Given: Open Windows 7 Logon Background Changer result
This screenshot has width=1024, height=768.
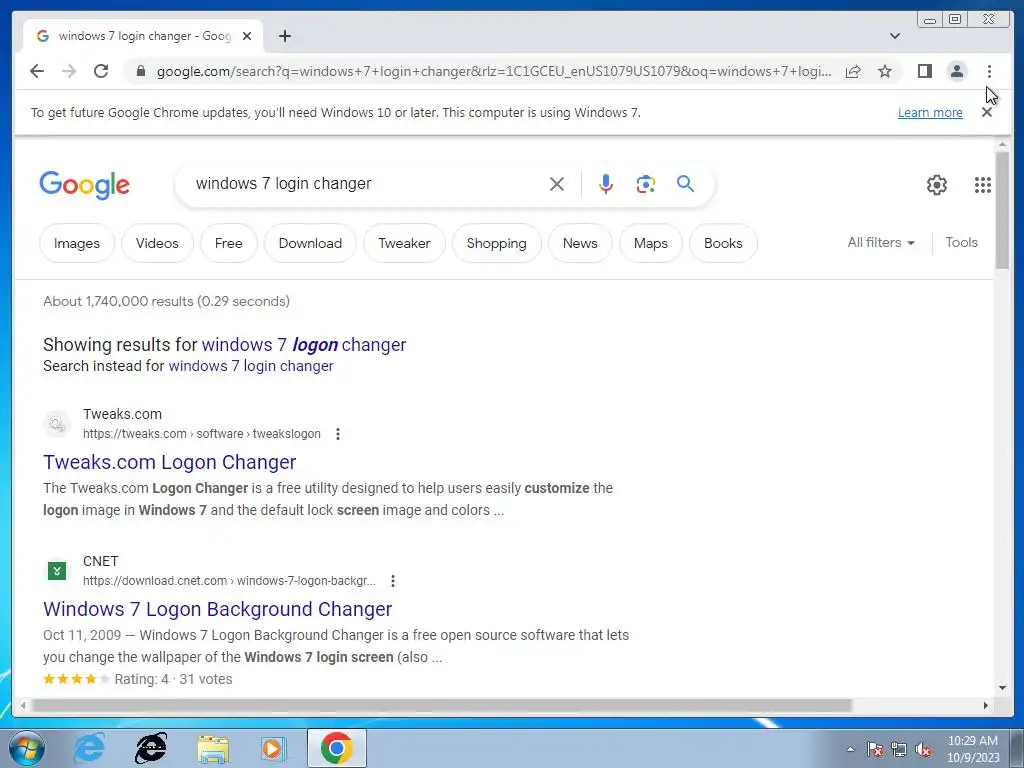Looking at the screenshot, I should click(217, 609).
